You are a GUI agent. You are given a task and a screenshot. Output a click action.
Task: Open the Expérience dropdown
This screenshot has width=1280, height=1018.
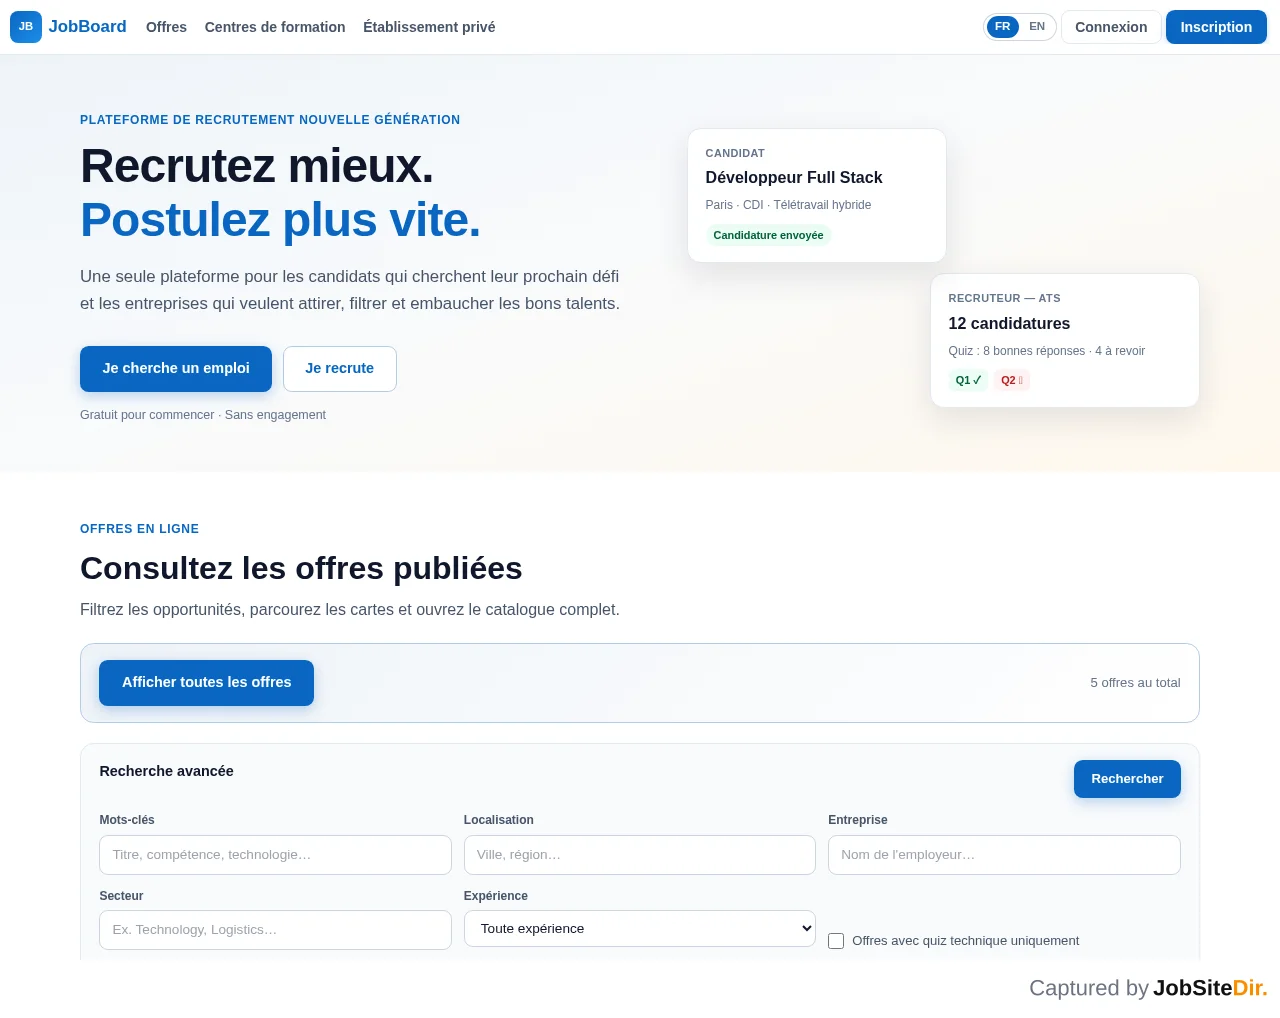[x=640, y=929]
